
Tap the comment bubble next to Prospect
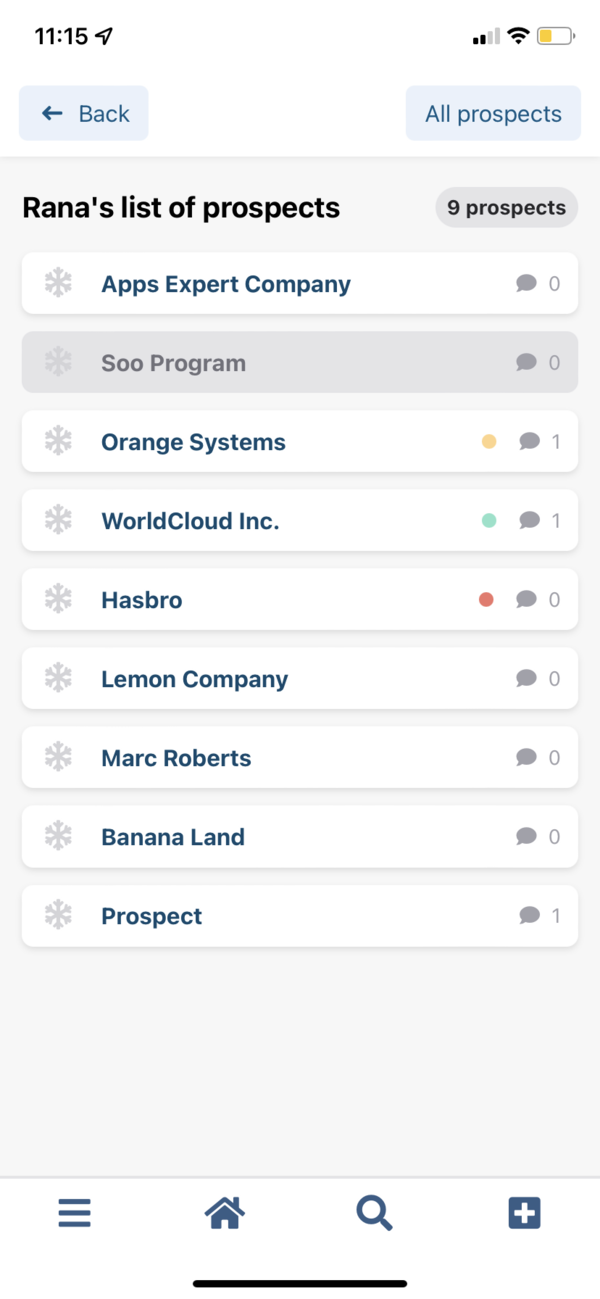point(530,915)
